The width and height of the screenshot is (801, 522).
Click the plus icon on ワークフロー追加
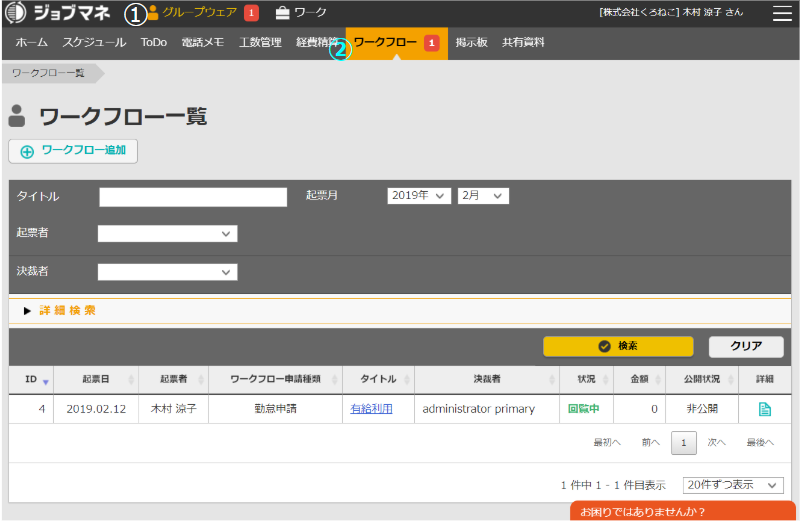coord(27,152)
